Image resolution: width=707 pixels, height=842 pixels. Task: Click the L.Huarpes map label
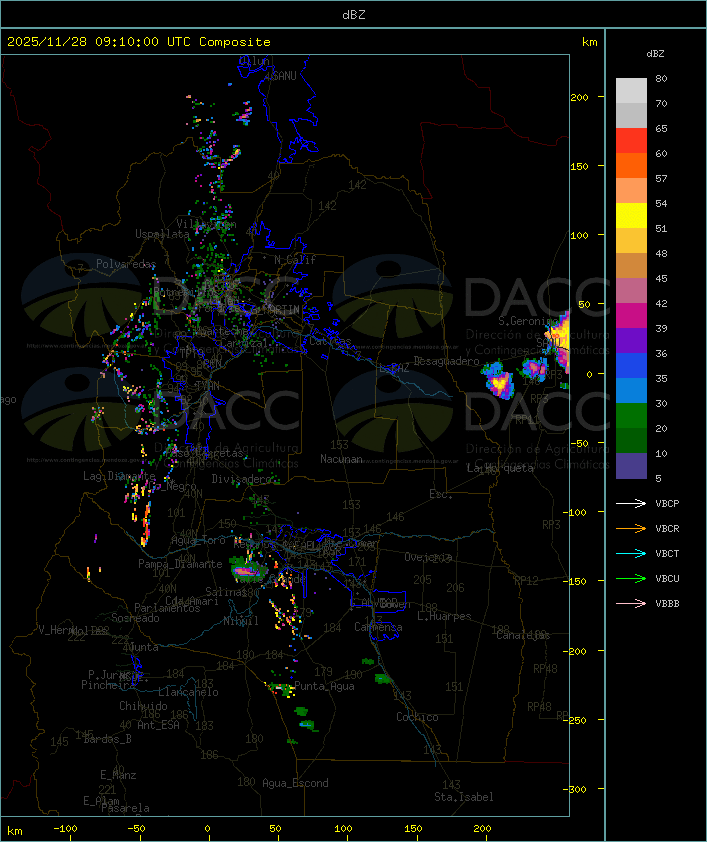coord(444,616)
